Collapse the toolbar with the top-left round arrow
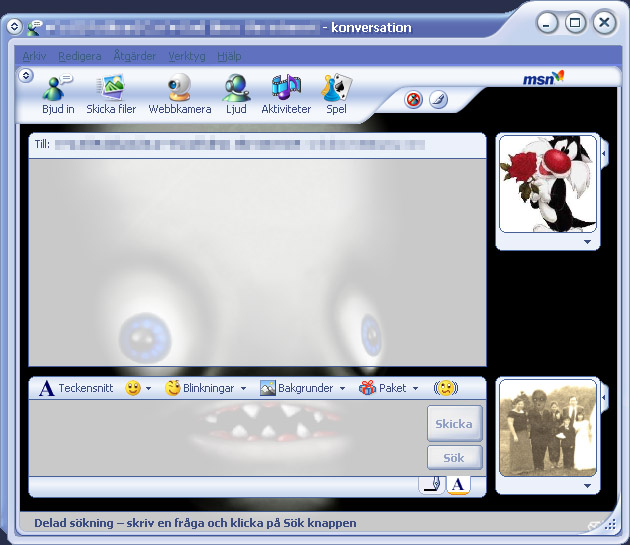 pyautogui.click(x=26, y=75)
